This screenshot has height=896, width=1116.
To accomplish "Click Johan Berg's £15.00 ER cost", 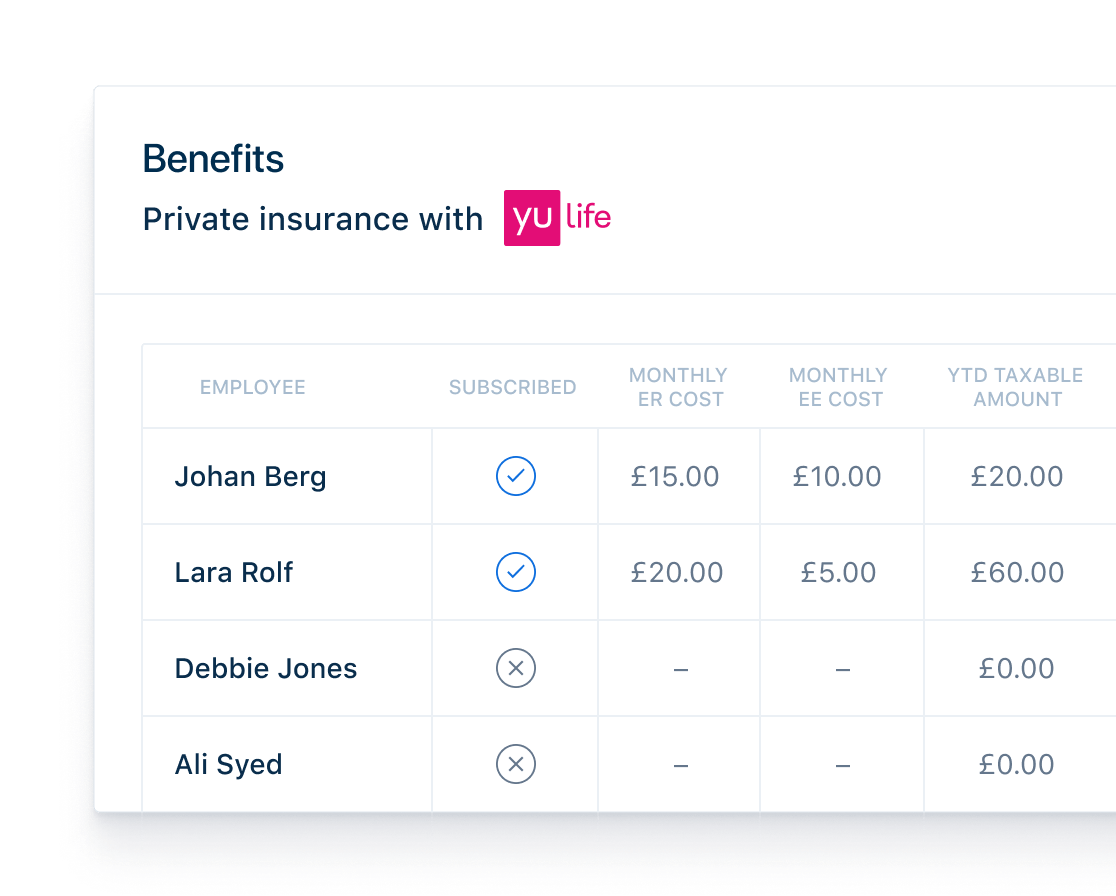I will click(675, 476).
